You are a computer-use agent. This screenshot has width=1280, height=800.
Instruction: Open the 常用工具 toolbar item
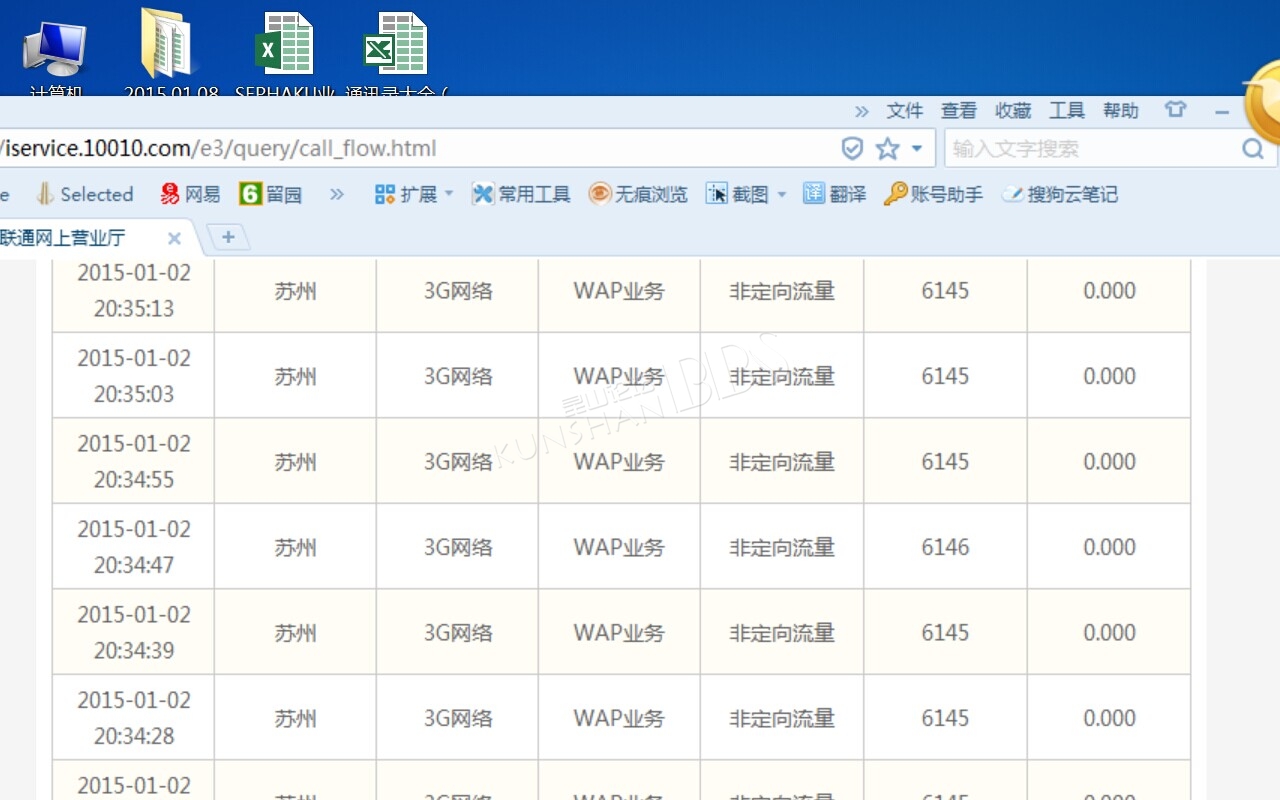(521, 194)
